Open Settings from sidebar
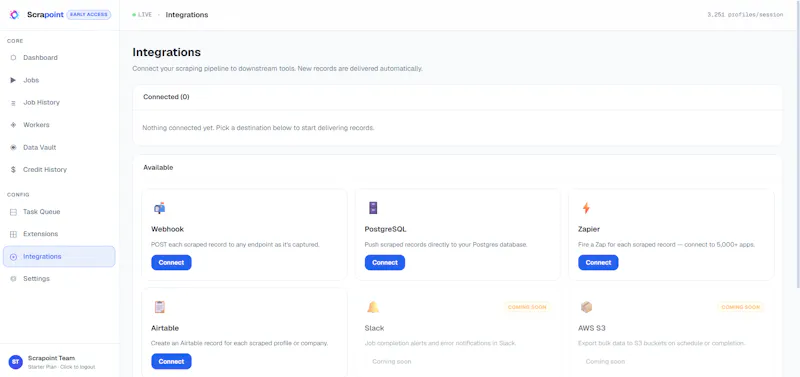The image size is (800, 377). (x=59, y=279)
